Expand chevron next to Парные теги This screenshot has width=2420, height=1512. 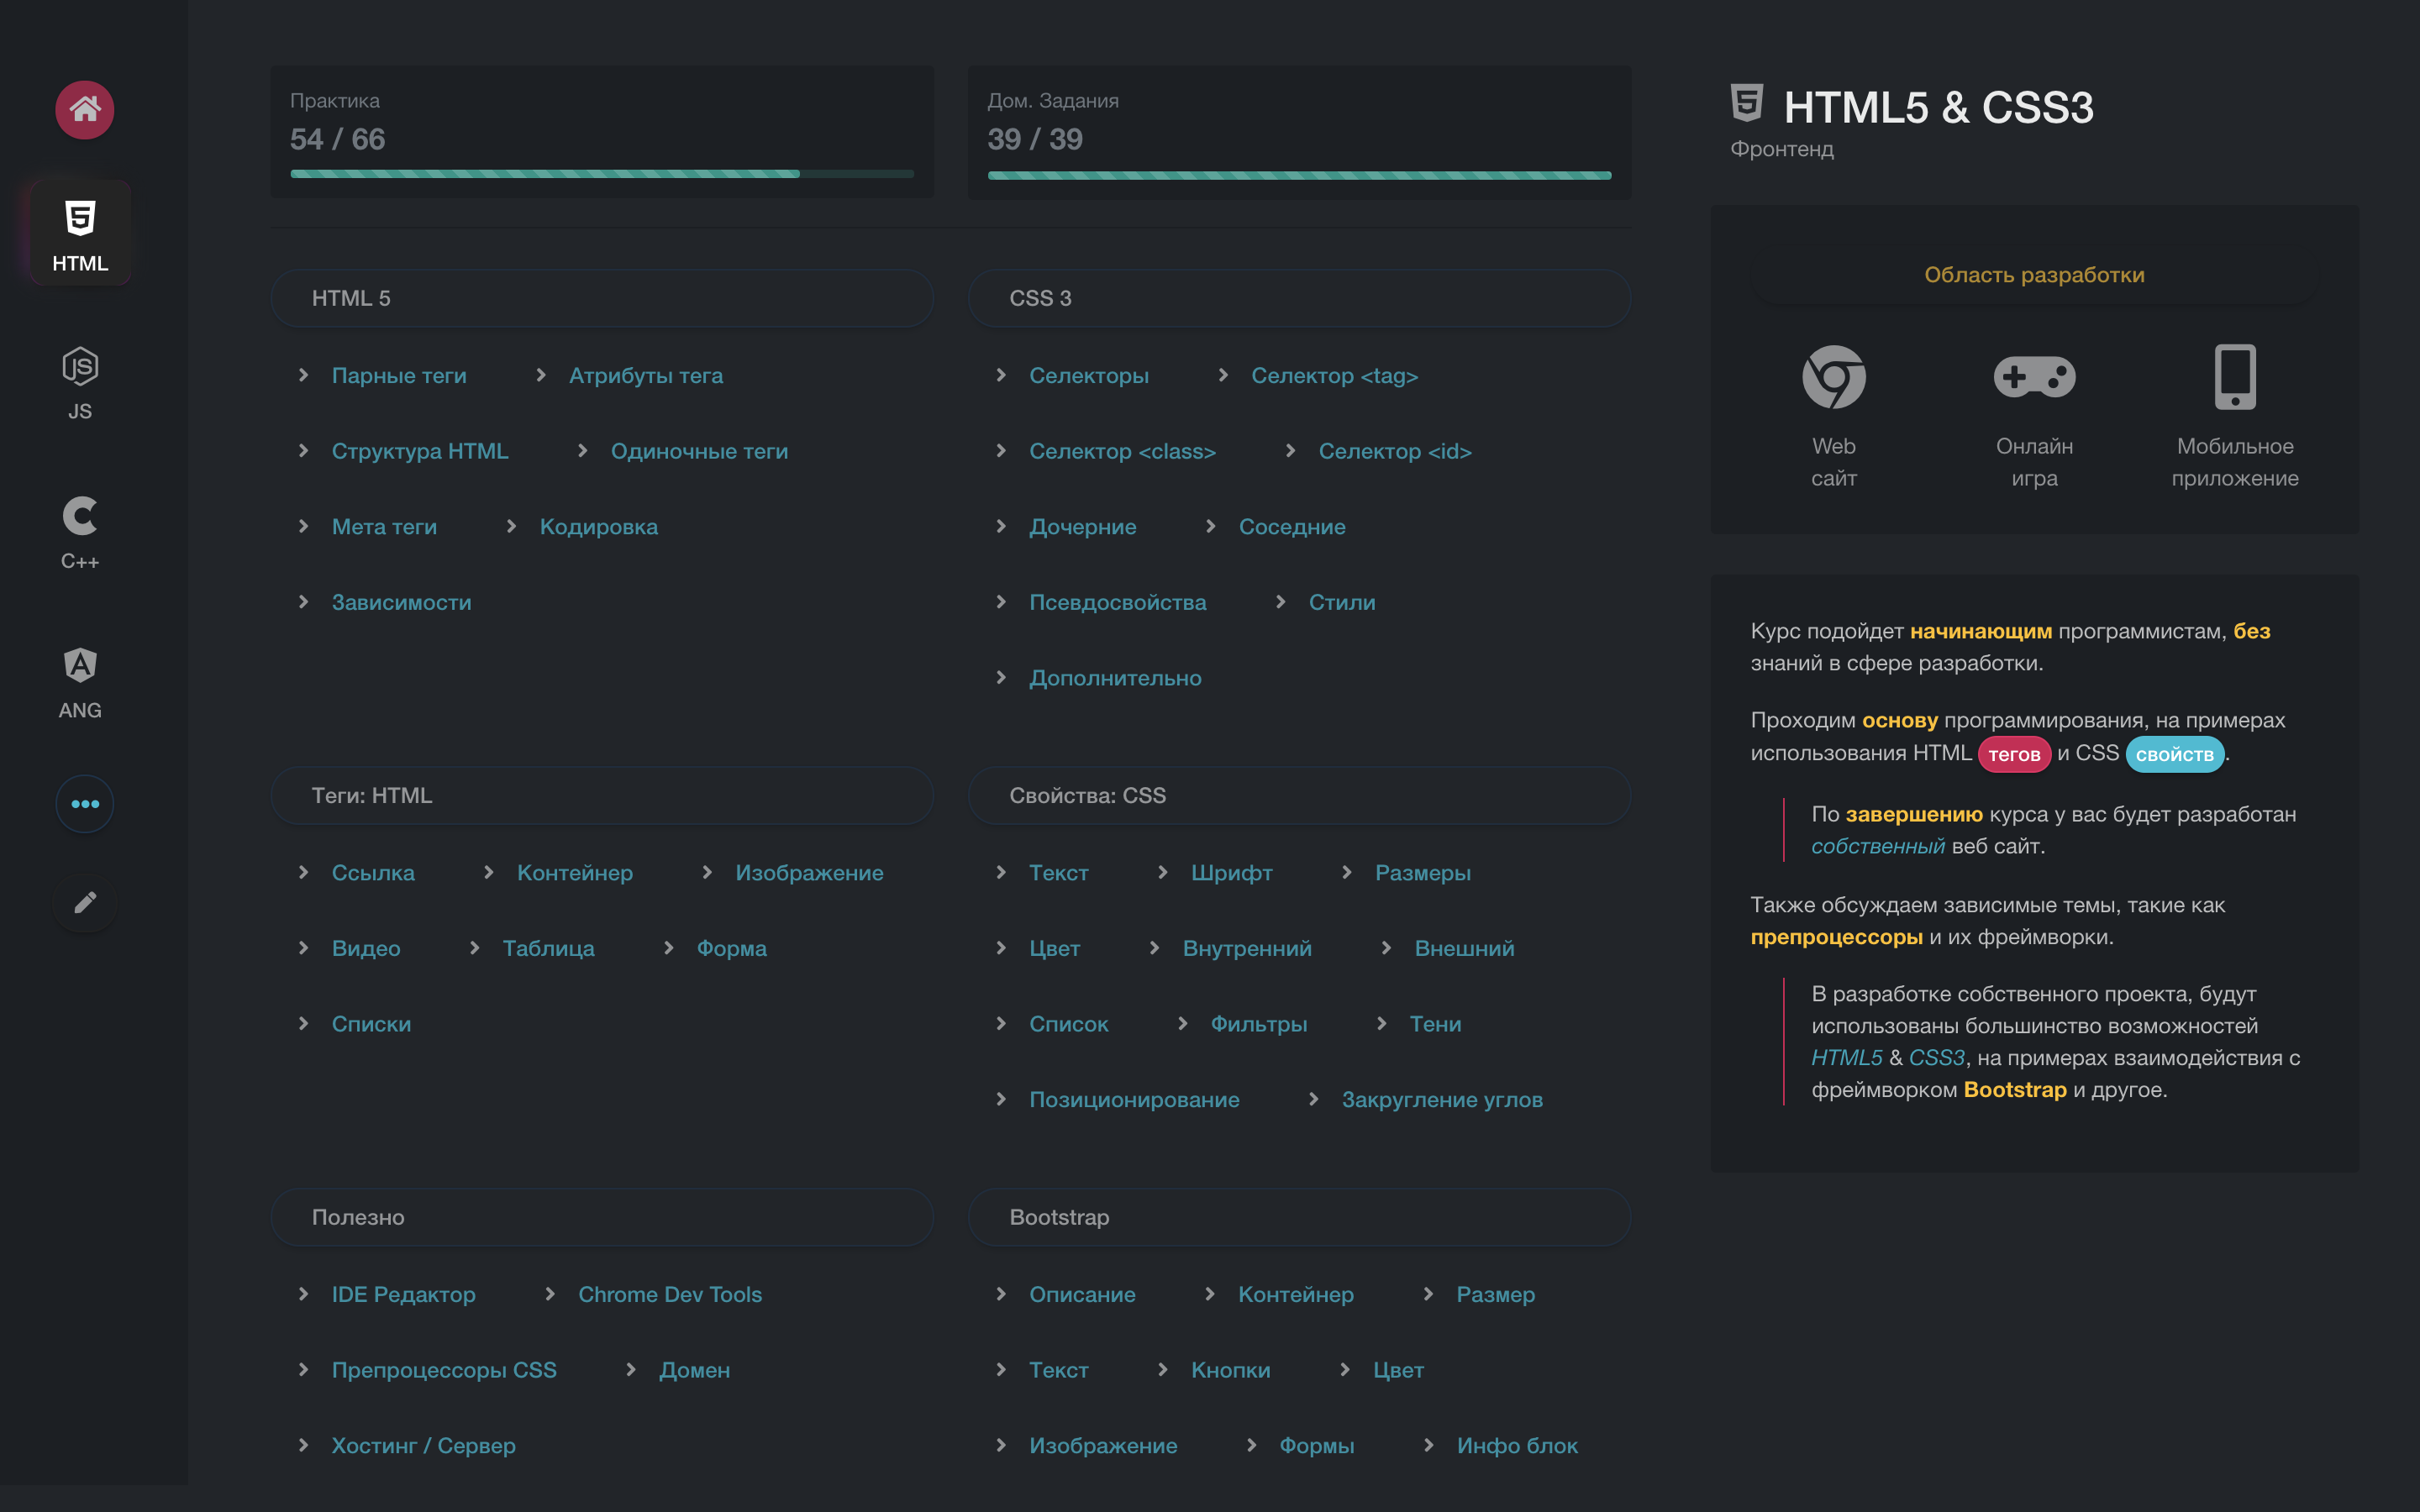303,375
